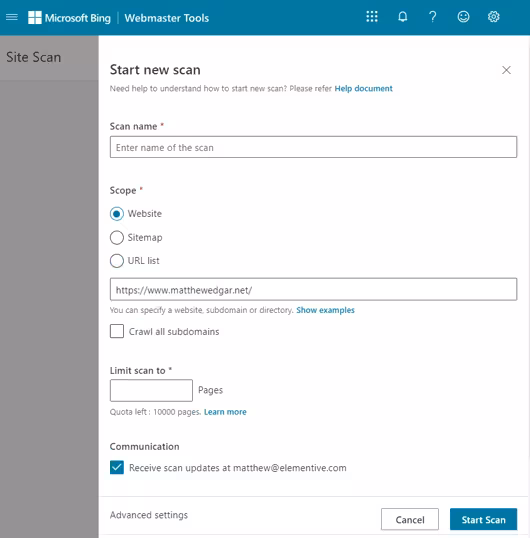The height and width of the screenshot is (538, 530).
Task: Uncheck Receive scan updates checkbox
Action: coord(117,467)
